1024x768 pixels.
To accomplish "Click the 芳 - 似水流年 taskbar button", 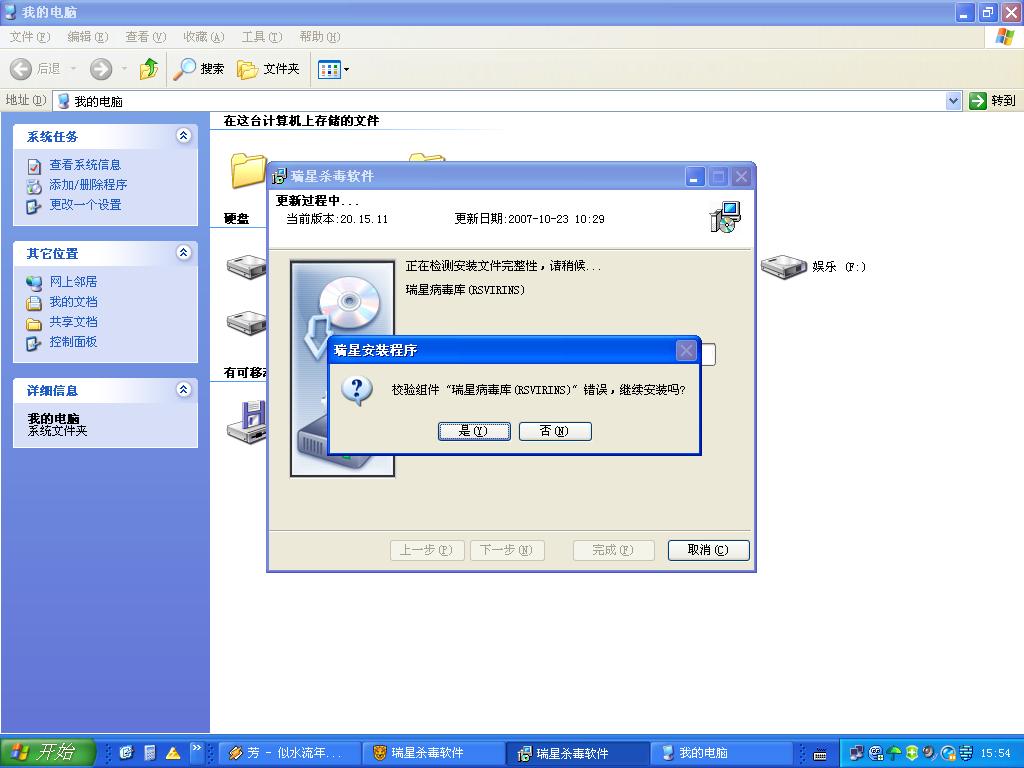I will (x=287, y=753).
